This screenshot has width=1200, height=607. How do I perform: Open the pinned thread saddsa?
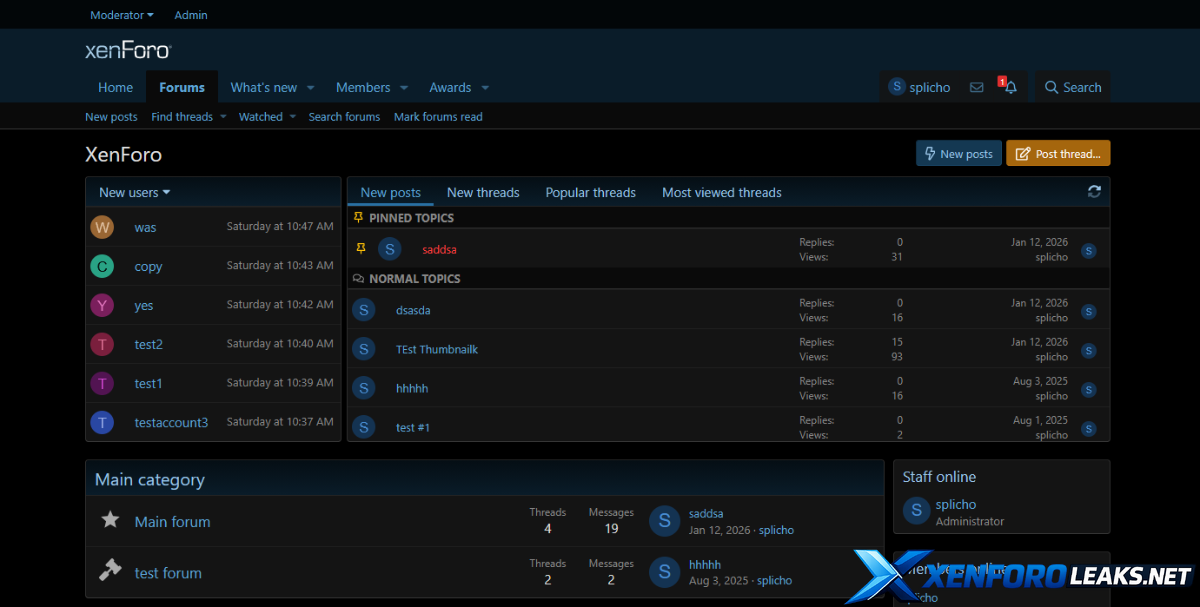(439, 250)
